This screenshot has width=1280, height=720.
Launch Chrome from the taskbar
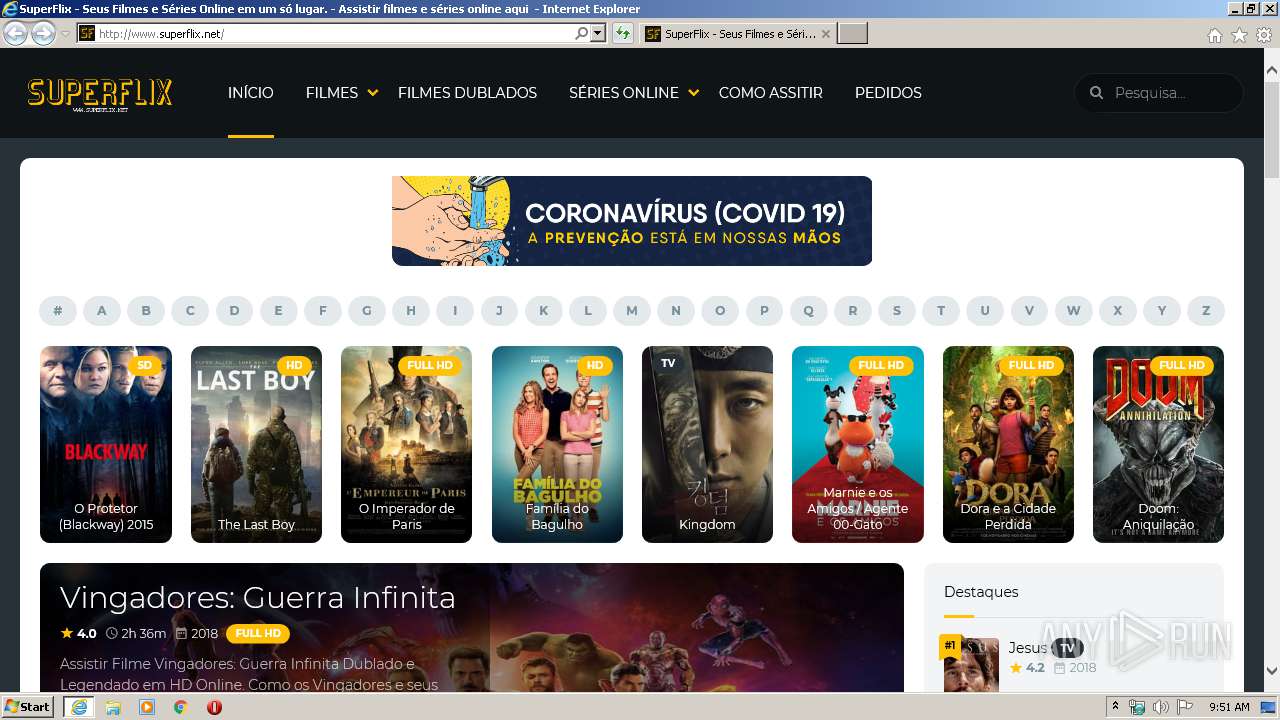(180, 707)
